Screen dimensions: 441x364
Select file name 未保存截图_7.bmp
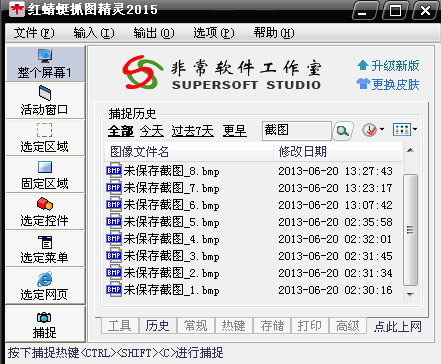pyautogui.click(x=172, y=188)
